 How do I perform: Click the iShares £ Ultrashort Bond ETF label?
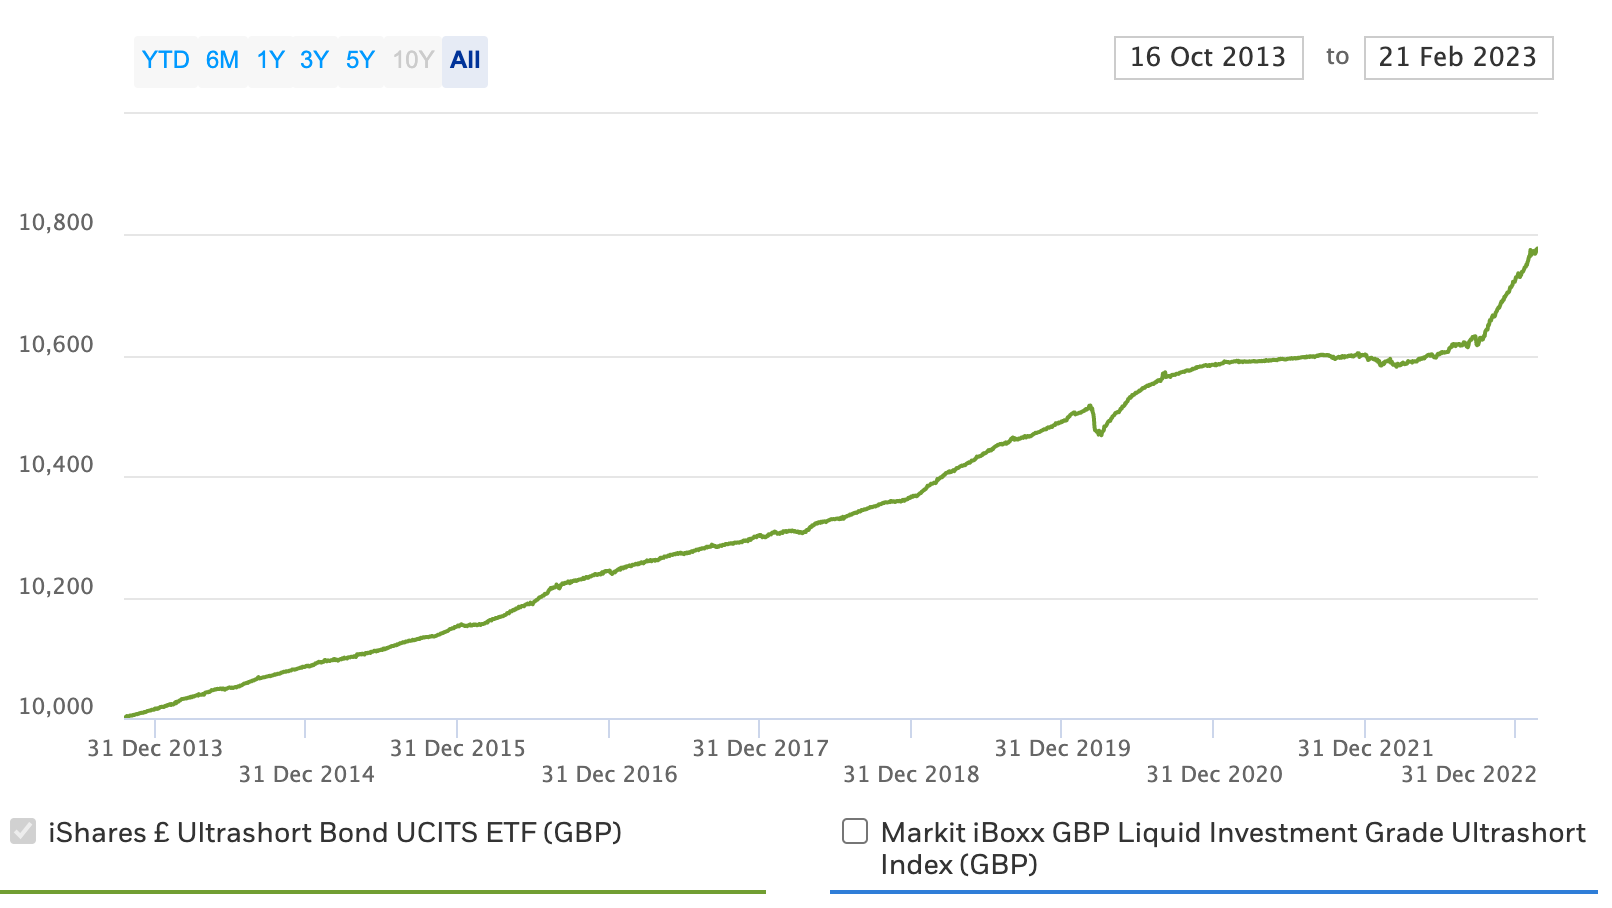pos(335,833)
